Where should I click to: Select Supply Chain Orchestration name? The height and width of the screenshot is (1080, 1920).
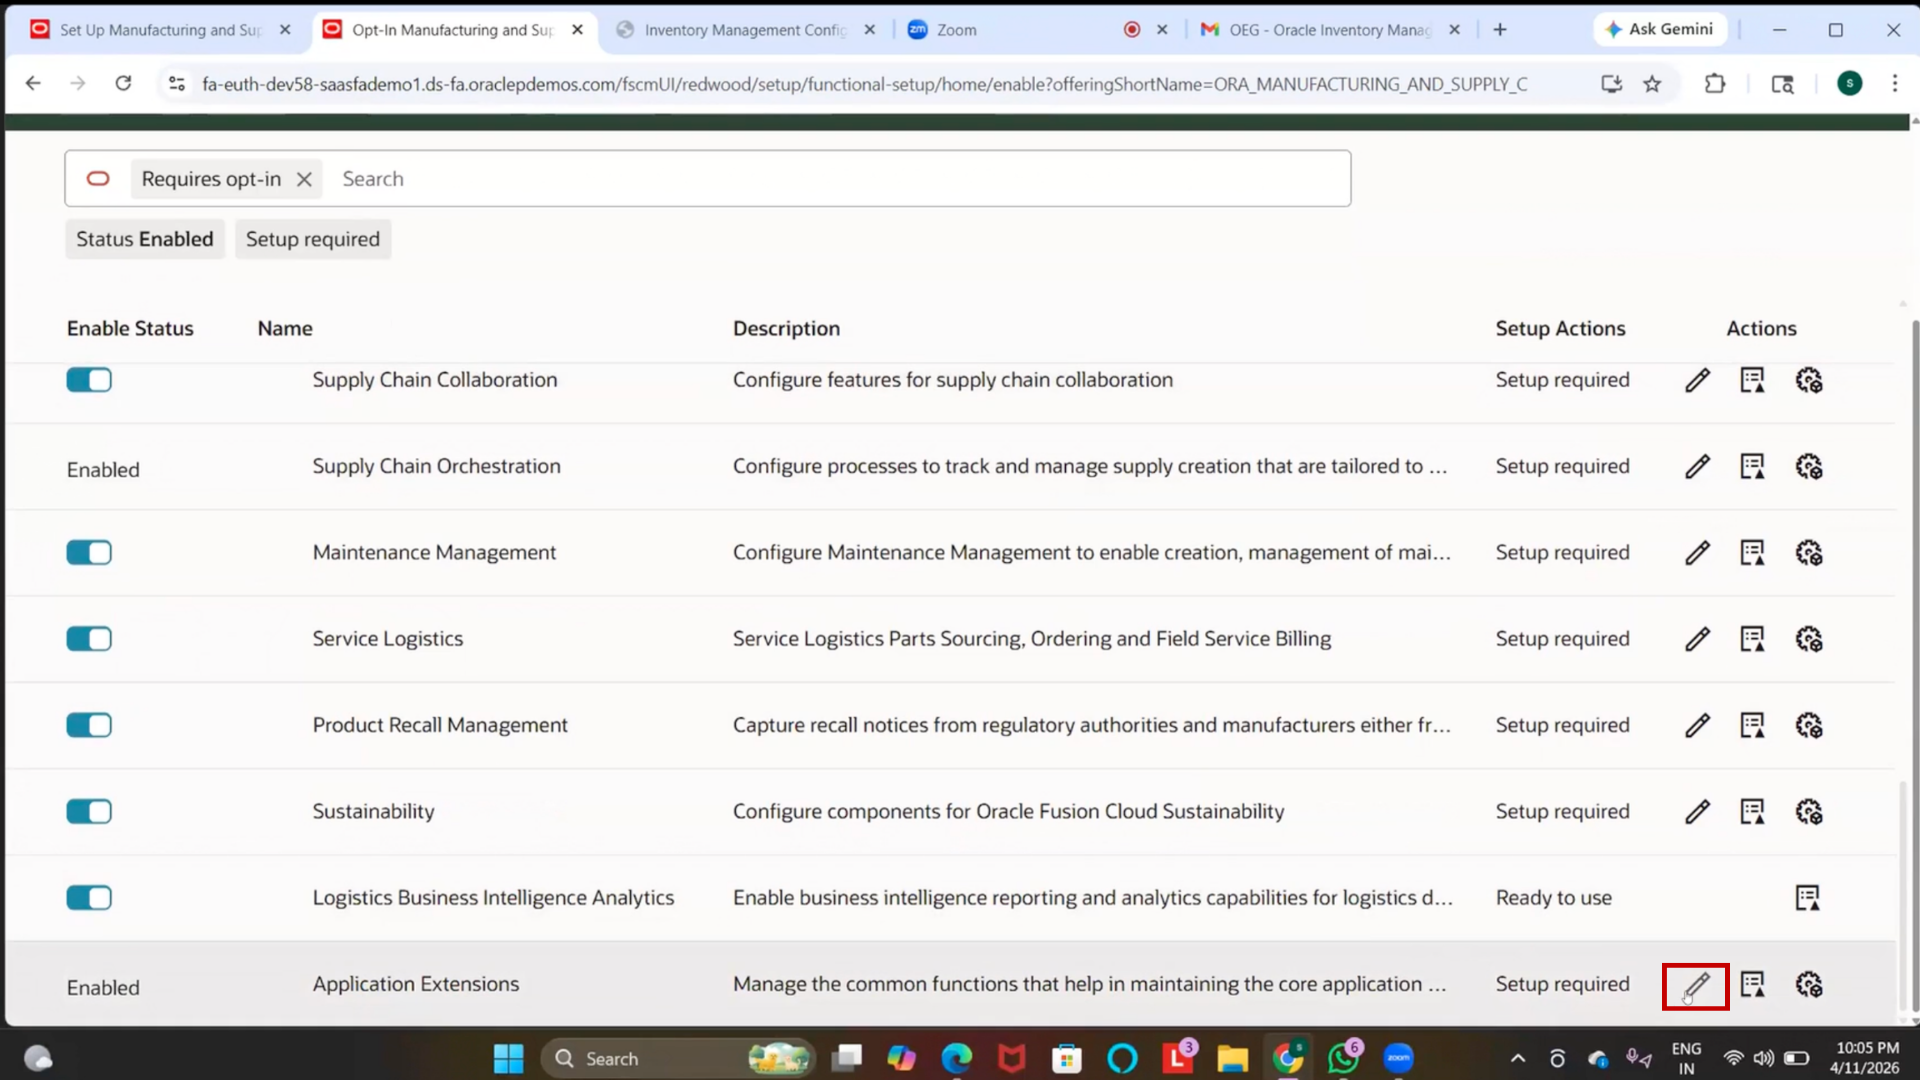436,466
